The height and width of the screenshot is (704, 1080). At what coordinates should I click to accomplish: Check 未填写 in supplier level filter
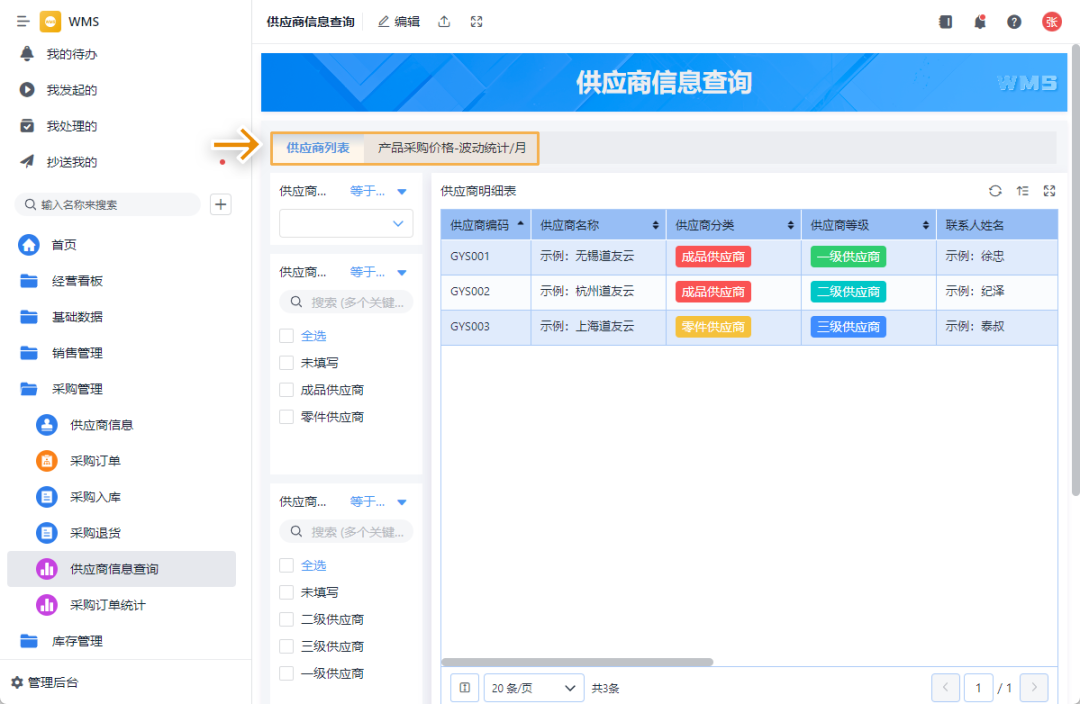pyautogui.click(x=287, y=592)
